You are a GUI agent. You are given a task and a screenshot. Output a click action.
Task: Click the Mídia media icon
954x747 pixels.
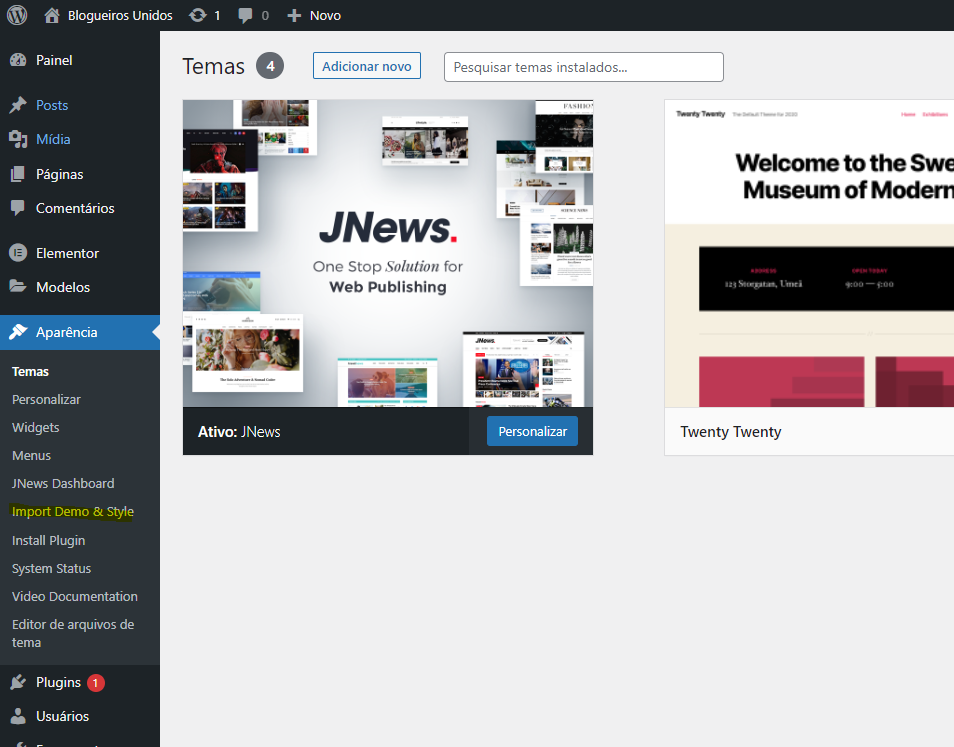[18, 139]
